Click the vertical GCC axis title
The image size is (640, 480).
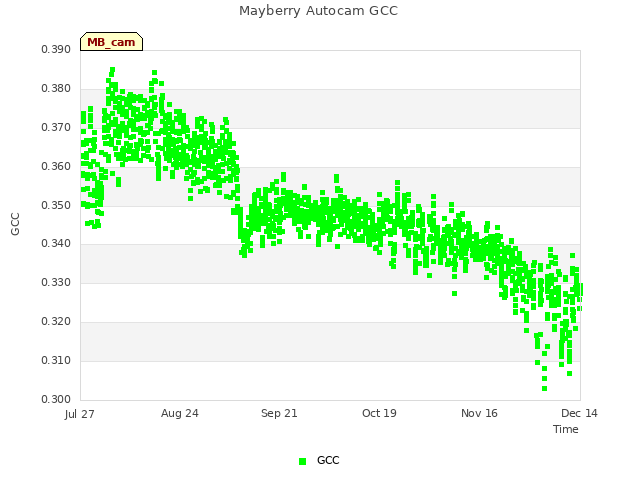coord(15,224)
